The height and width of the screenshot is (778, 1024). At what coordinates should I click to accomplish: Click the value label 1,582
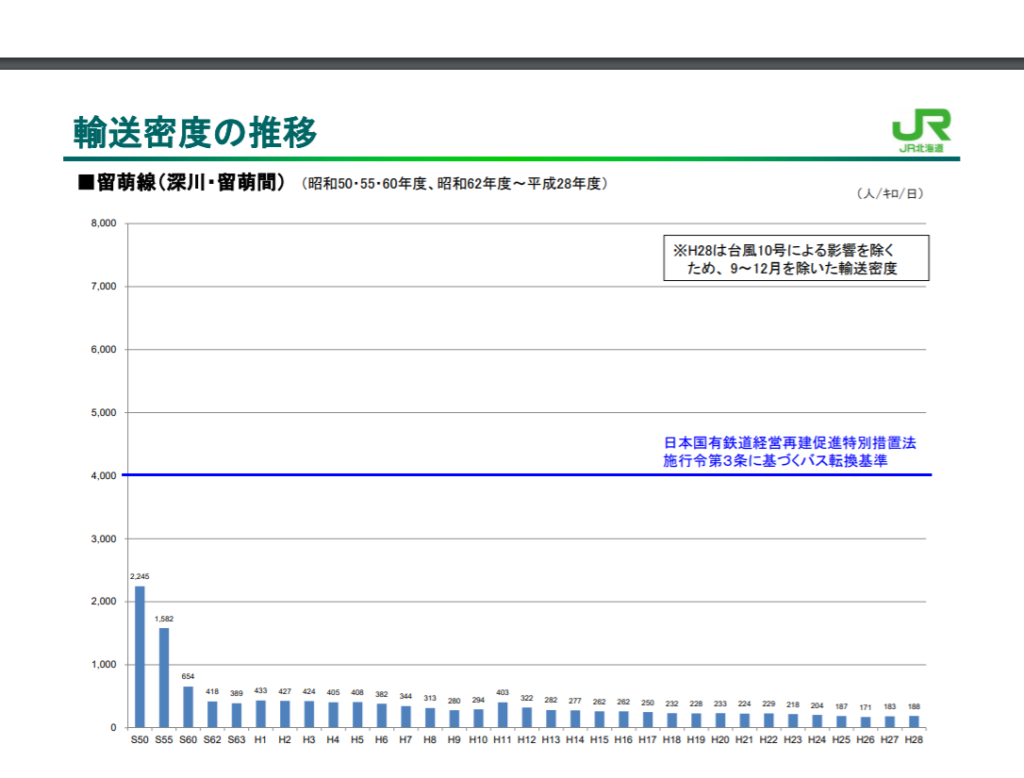(164, 619)
